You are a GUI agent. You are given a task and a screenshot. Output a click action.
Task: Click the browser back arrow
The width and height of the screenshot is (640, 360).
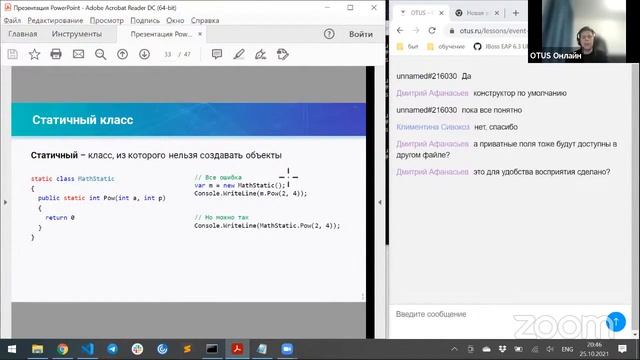[400, 31]
